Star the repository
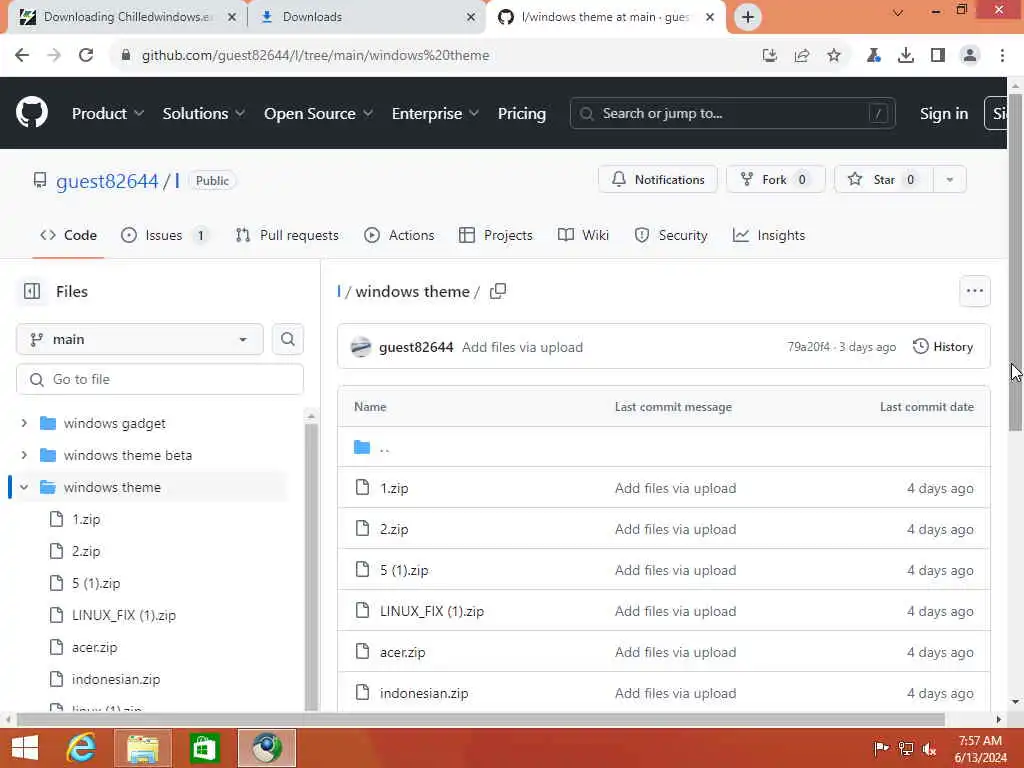This screenshot has height=768, width=1024. [x=884, y=180]
